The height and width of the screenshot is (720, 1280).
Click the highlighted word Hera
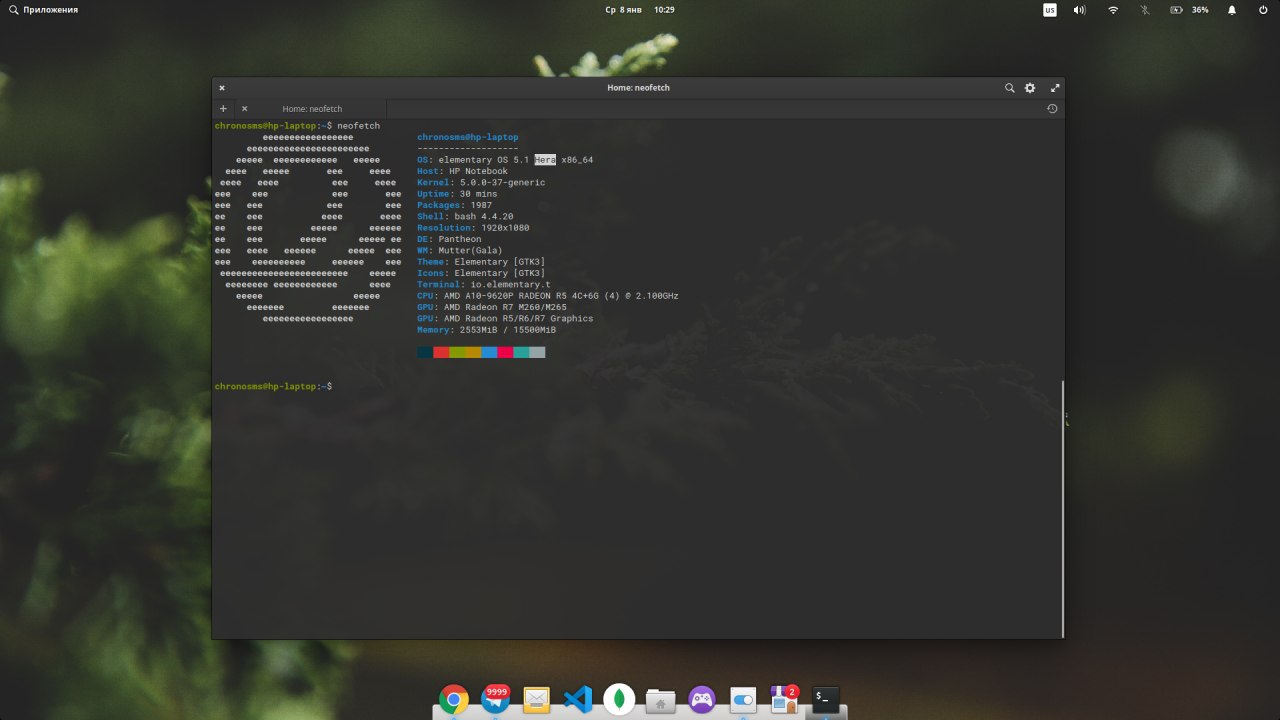[x=545, y=160]
